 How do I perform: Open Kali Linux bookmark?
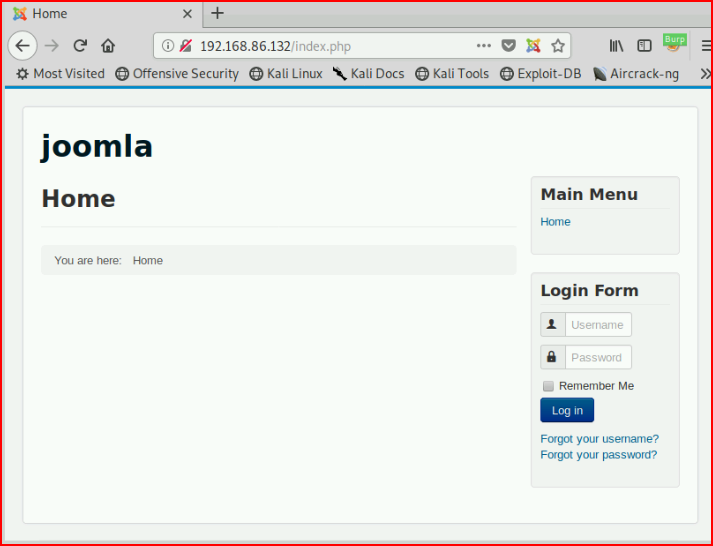(286, 74)
